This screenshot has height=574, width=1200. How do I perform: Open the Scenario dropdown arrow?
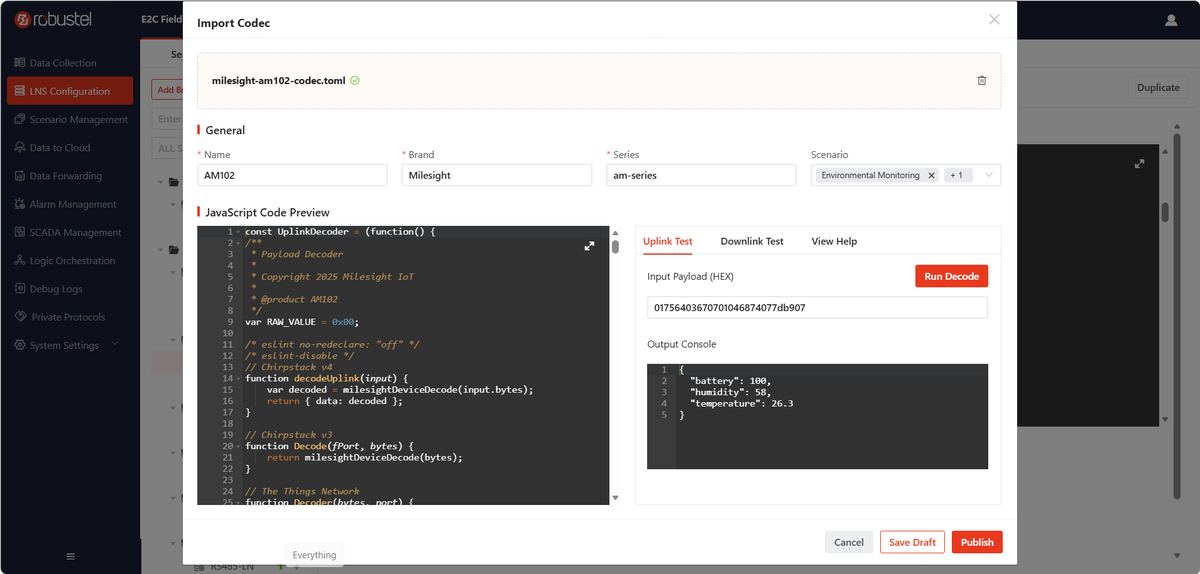(x=988, y=175)
